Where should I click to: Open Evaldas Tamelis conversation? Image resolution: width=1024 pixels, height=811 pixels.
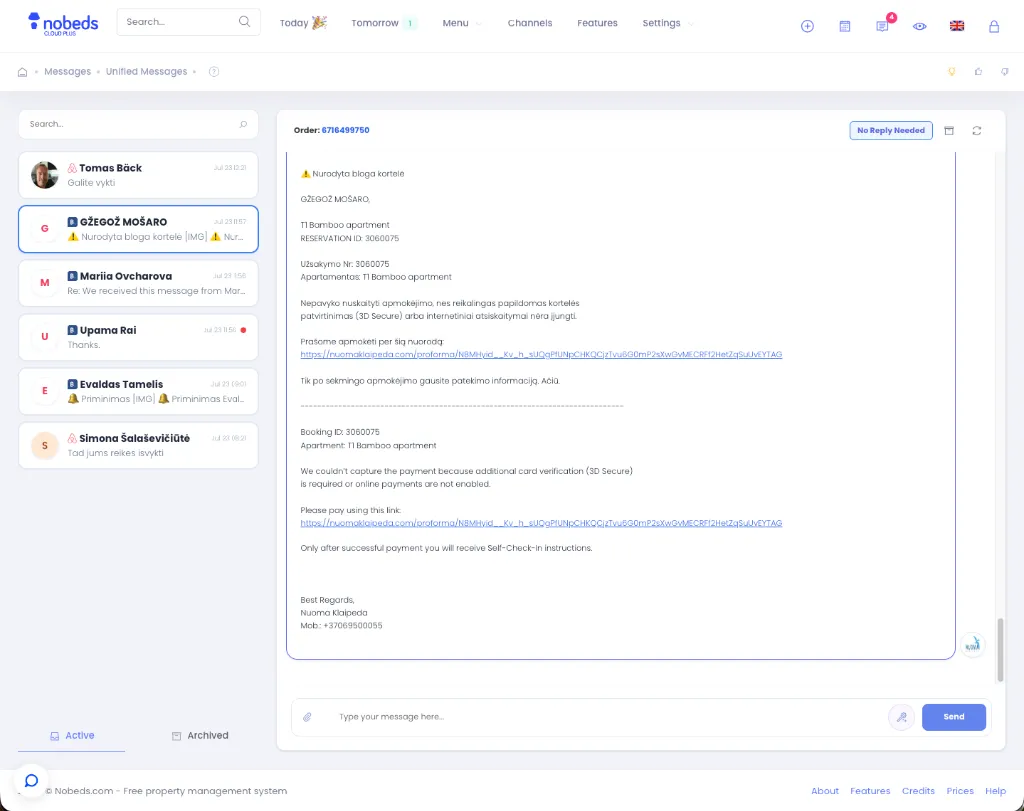point(138,392)
